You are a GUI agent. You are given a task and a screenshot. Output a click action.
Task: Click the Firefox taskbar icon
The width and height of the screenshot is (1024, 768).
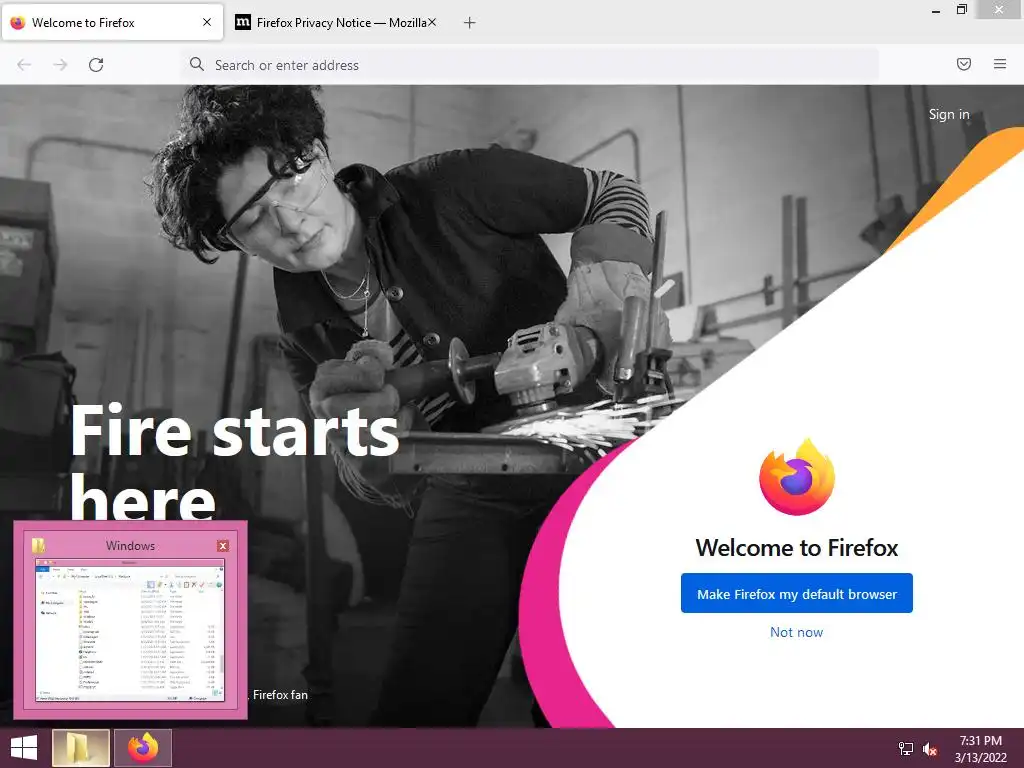click(143, 748)
